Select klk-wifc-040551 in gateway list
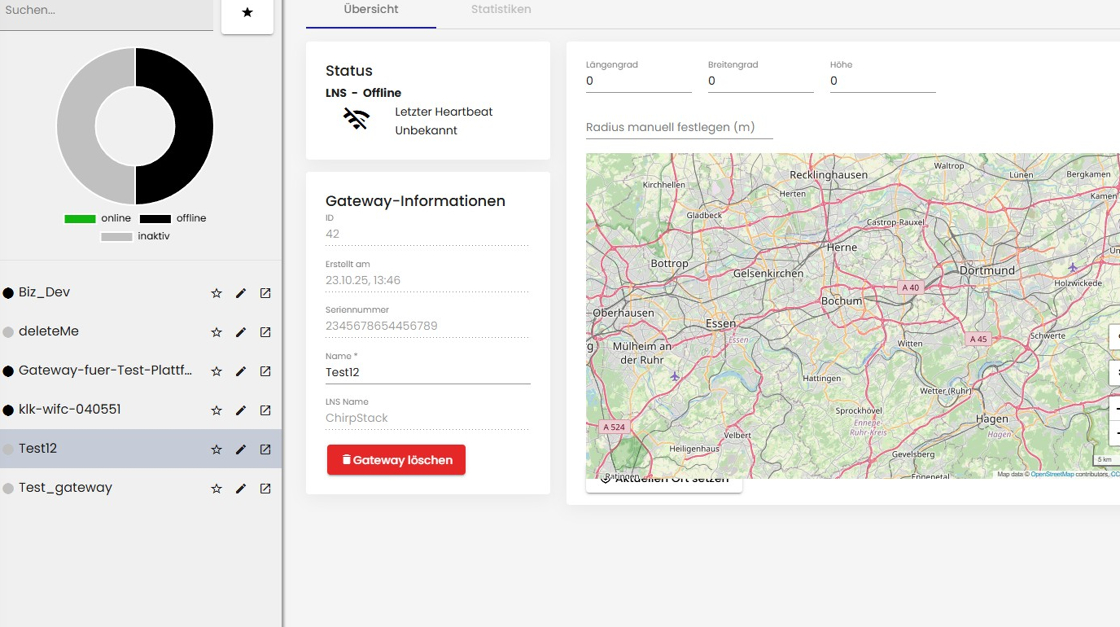 (70, 410)
